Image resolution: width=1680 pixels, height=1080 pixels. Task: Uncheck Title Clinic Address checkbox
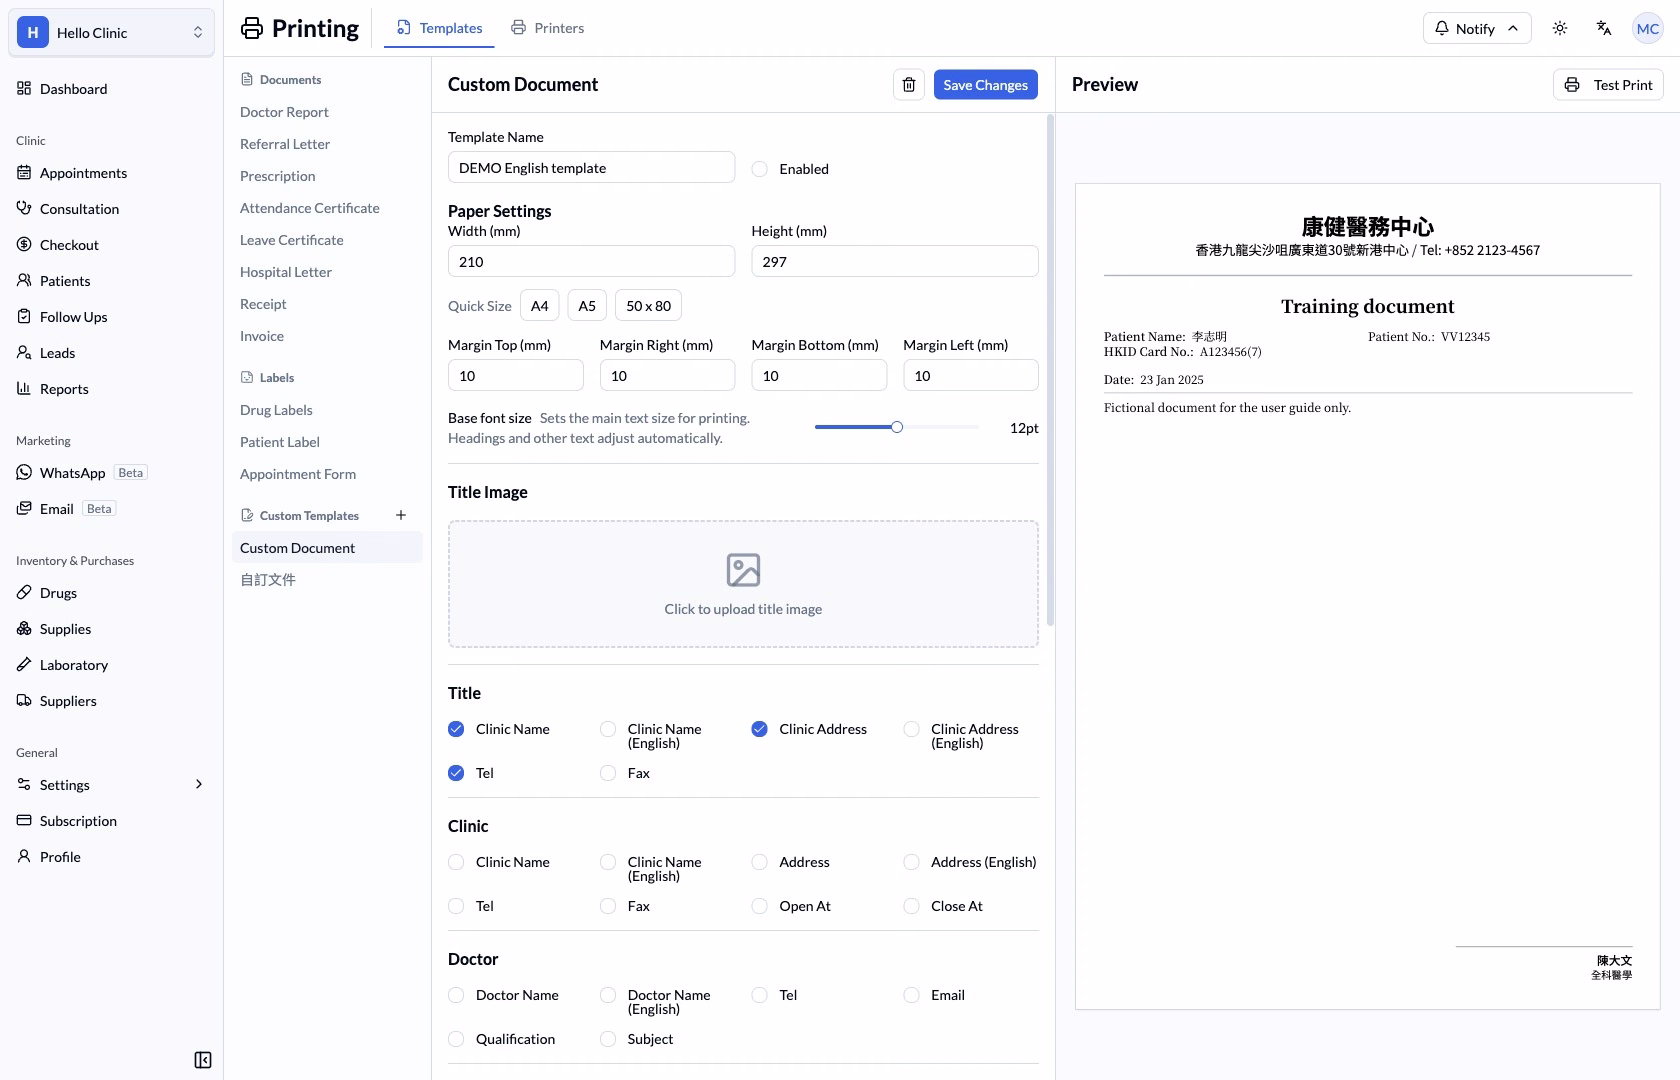pos(760,729)
